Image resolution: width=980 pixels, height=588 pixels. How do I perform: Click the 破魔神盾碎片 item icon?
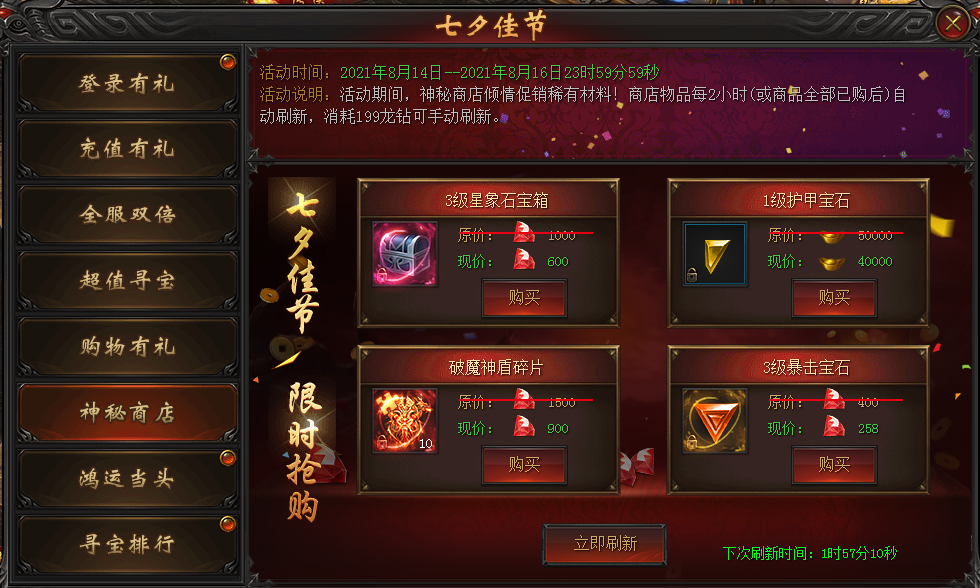pyautogui.click(x=404, y=421)
